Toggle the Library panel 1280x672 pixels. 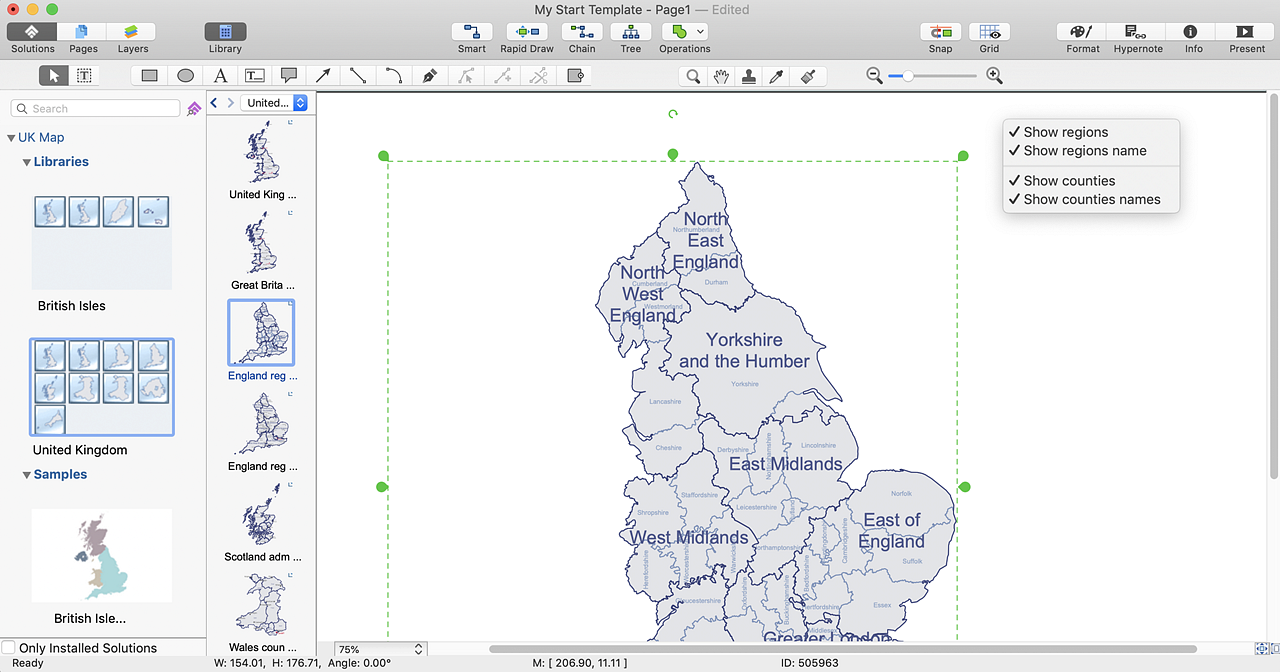[225, 32]
